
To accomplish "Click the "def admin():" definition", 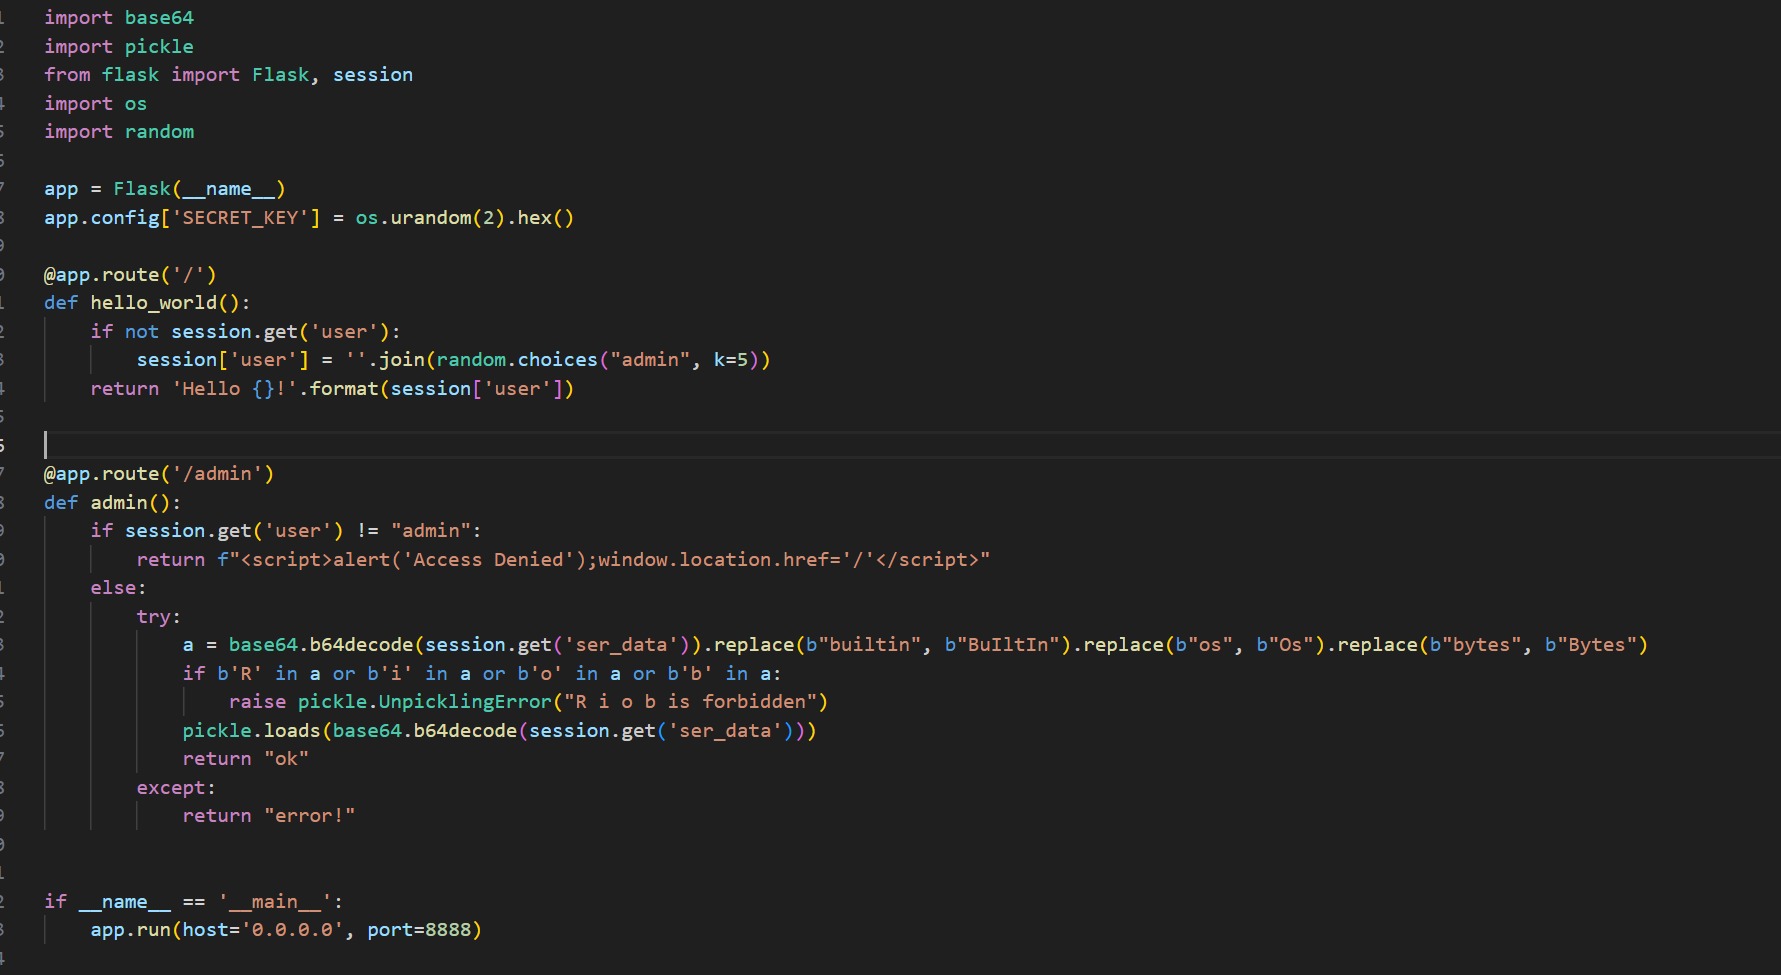I will 112,503.
